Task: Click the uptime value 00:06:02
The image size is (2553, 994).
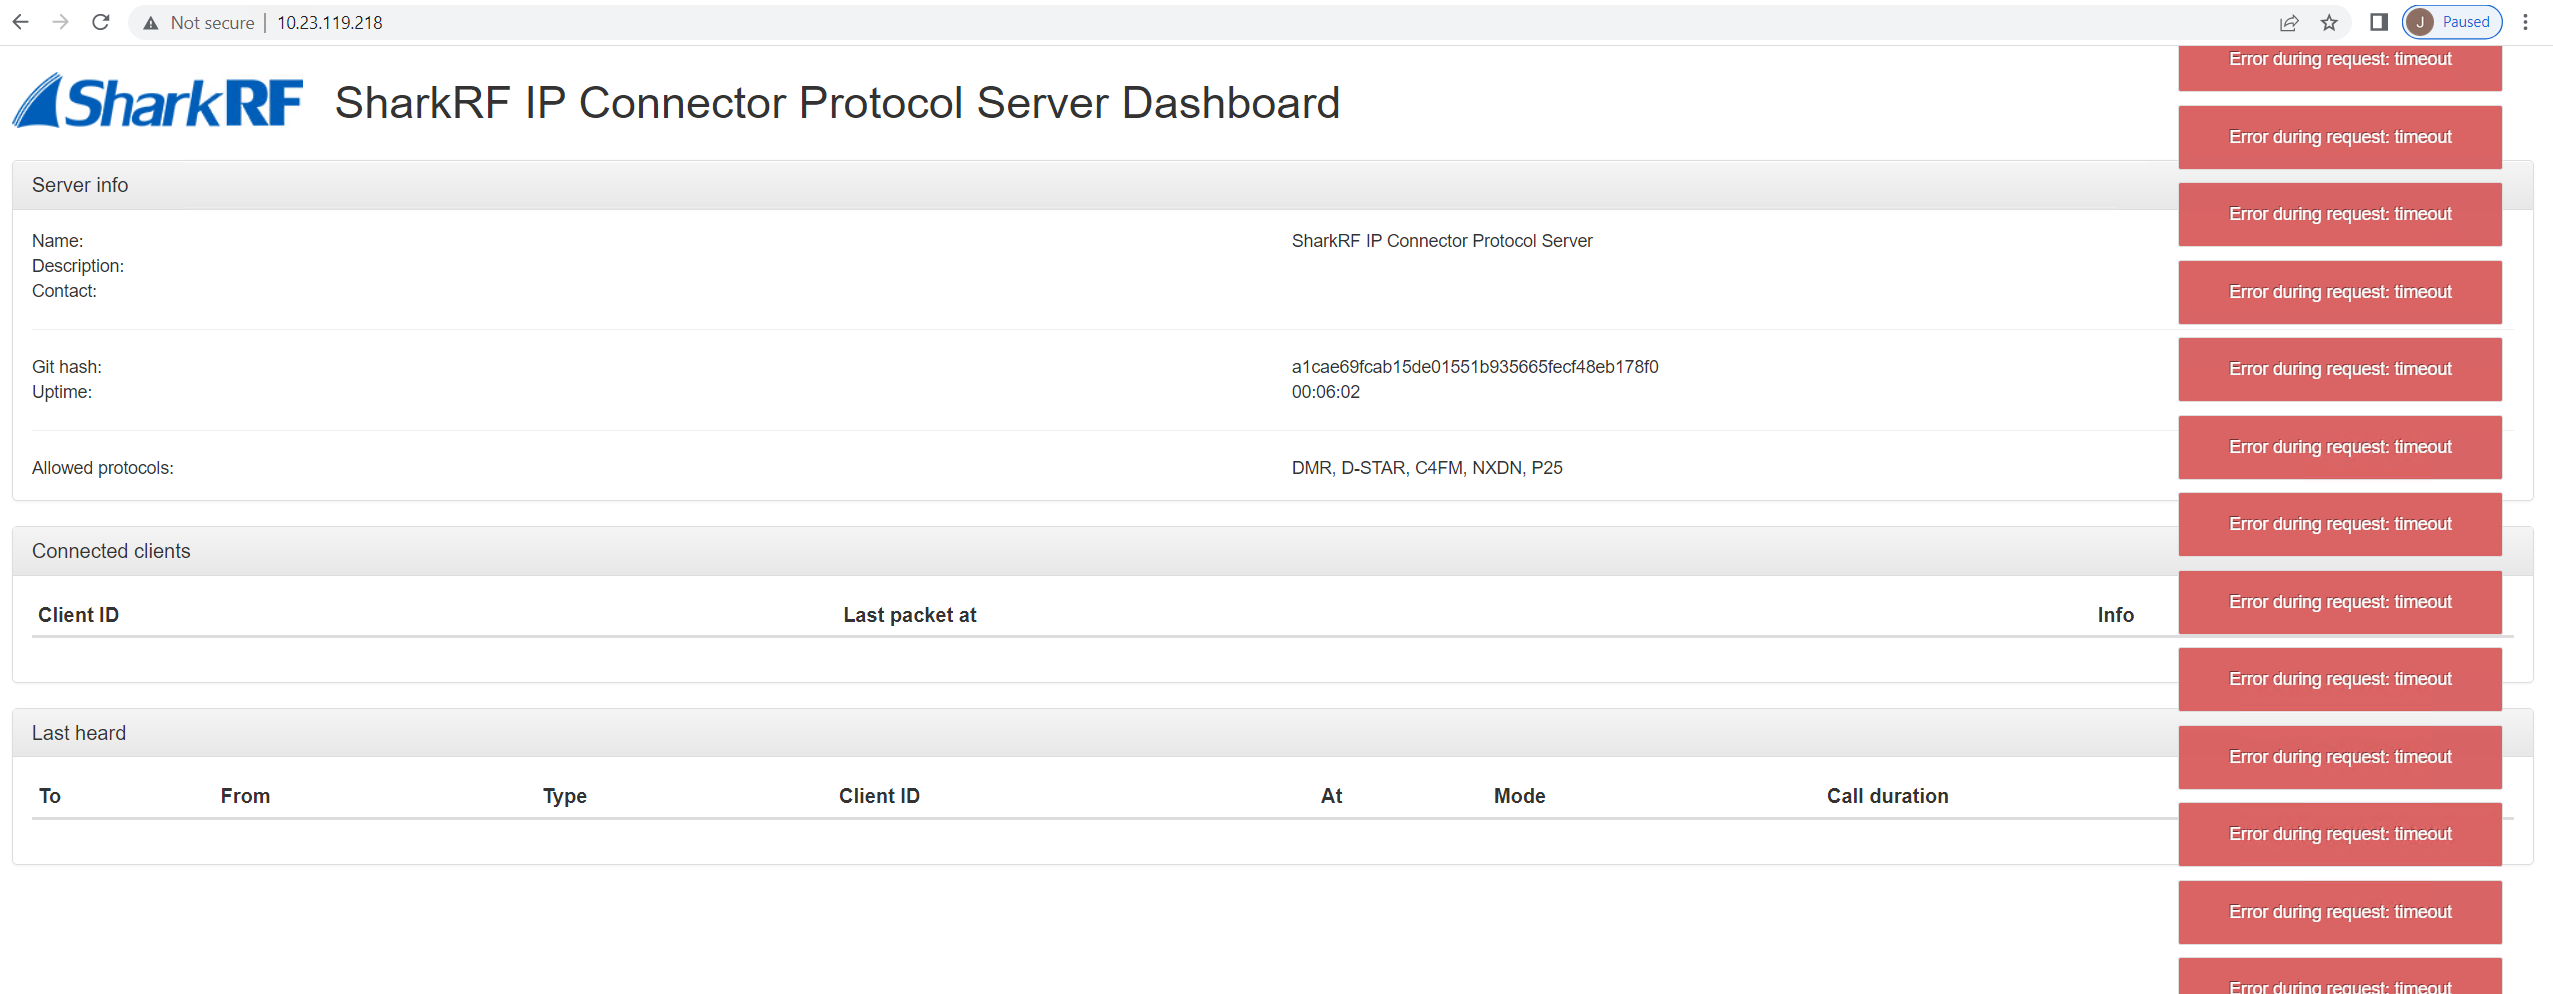Action: tap(1326, 392)
